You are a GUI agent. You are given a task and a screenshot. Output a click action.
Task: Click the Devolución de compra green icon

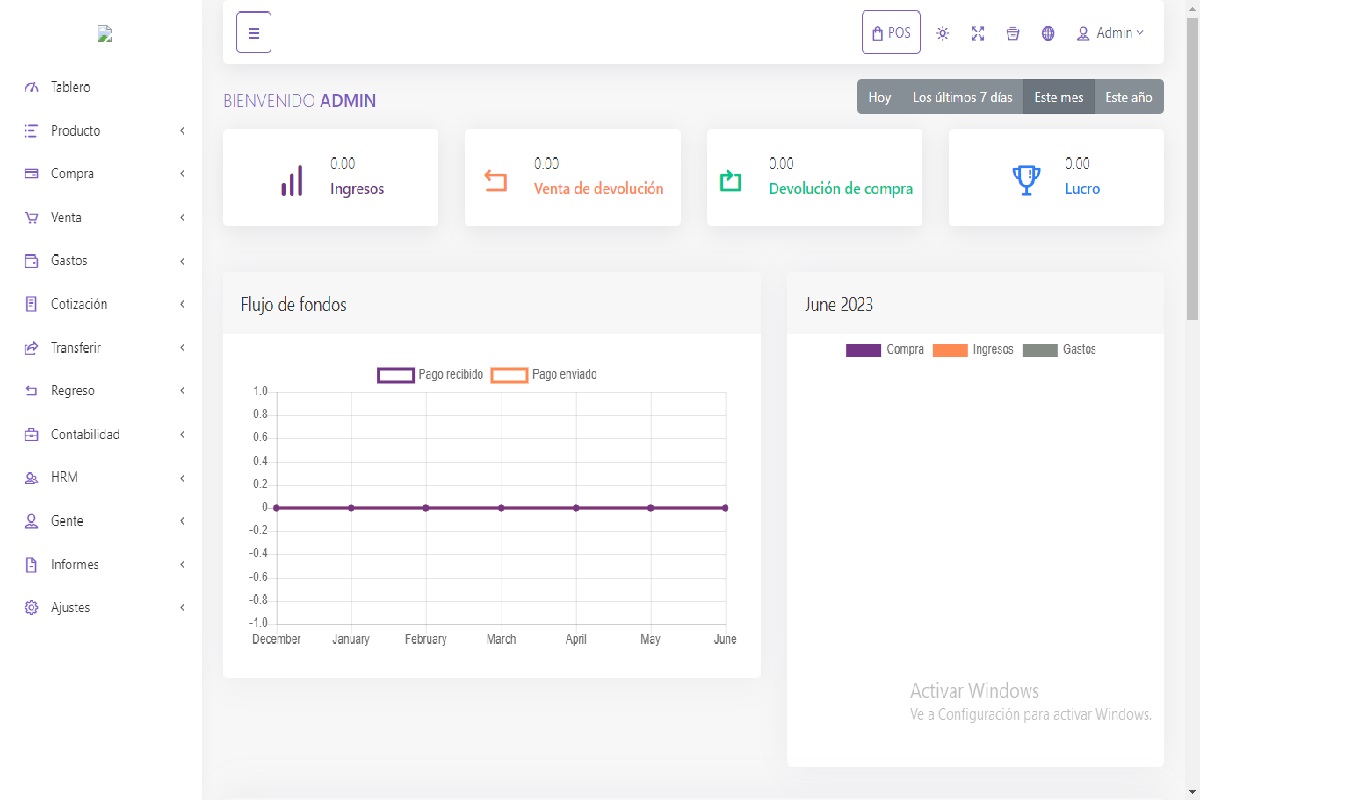pyautogui.click(x=731, y=181)
